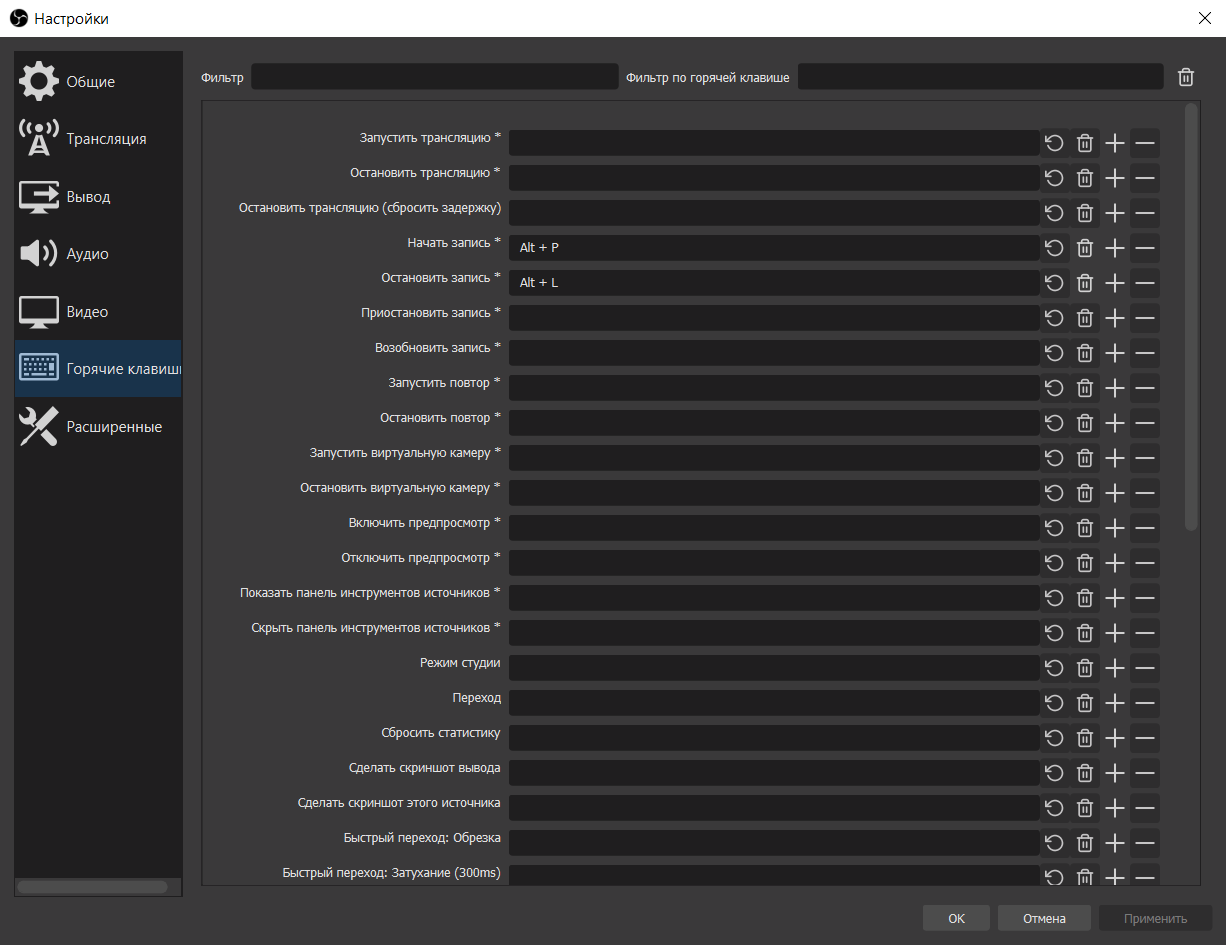
Task: Revert the 'Переход' hotkey binding
Action: [x=1054, y=703]
